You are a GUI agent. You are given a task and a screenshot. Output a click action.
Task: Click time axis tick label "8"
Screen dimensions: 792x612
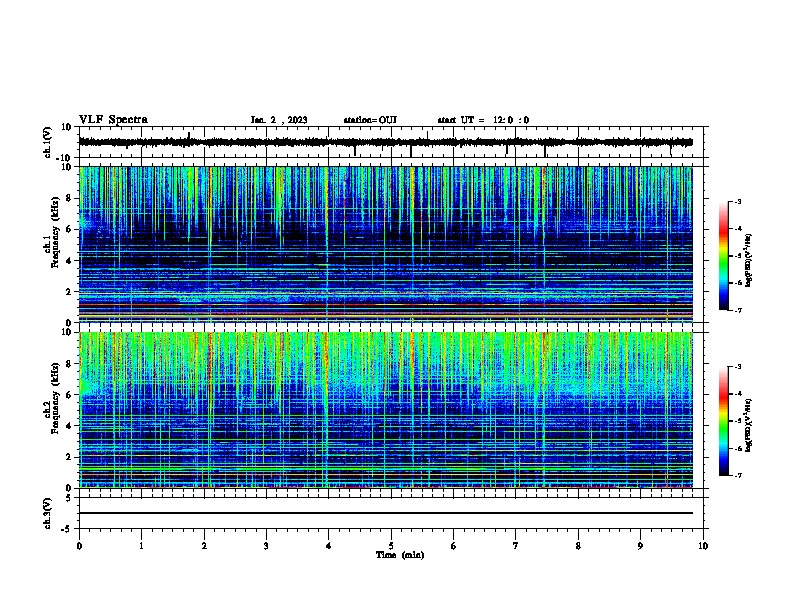click(x=578, y=546)
